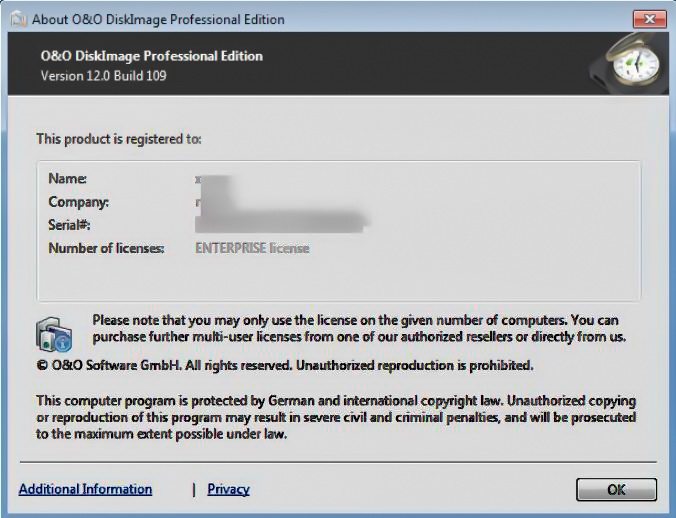Click the ENTERPRISE license text
Image resolution: width=676 pixels, height=518 pixels.
pyautogui.click(x=252, y=248)
